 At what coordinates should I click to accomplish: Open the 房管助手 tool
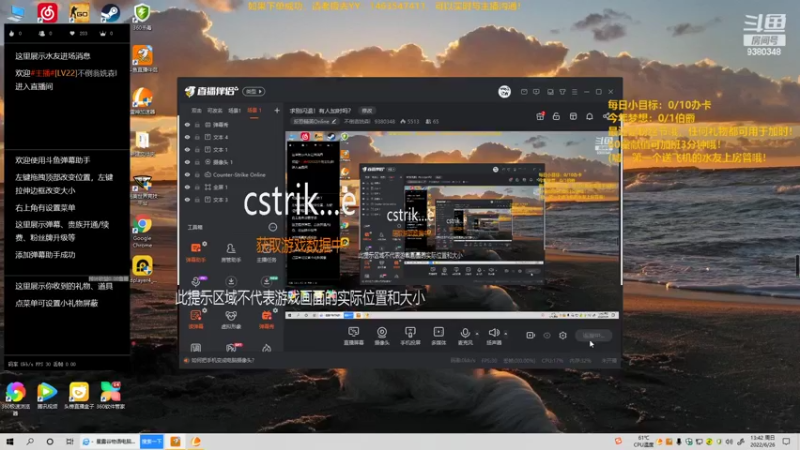(x=231, y=252)
